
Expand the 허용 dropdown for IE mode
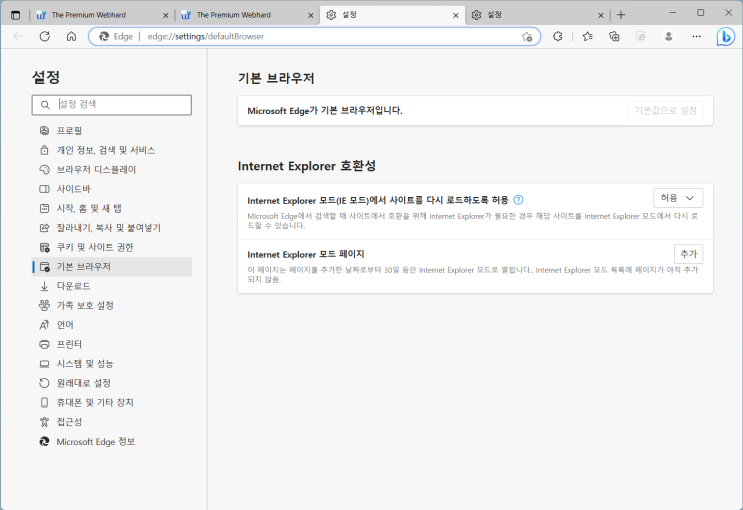pyautogui.click(x=678, y=198)
